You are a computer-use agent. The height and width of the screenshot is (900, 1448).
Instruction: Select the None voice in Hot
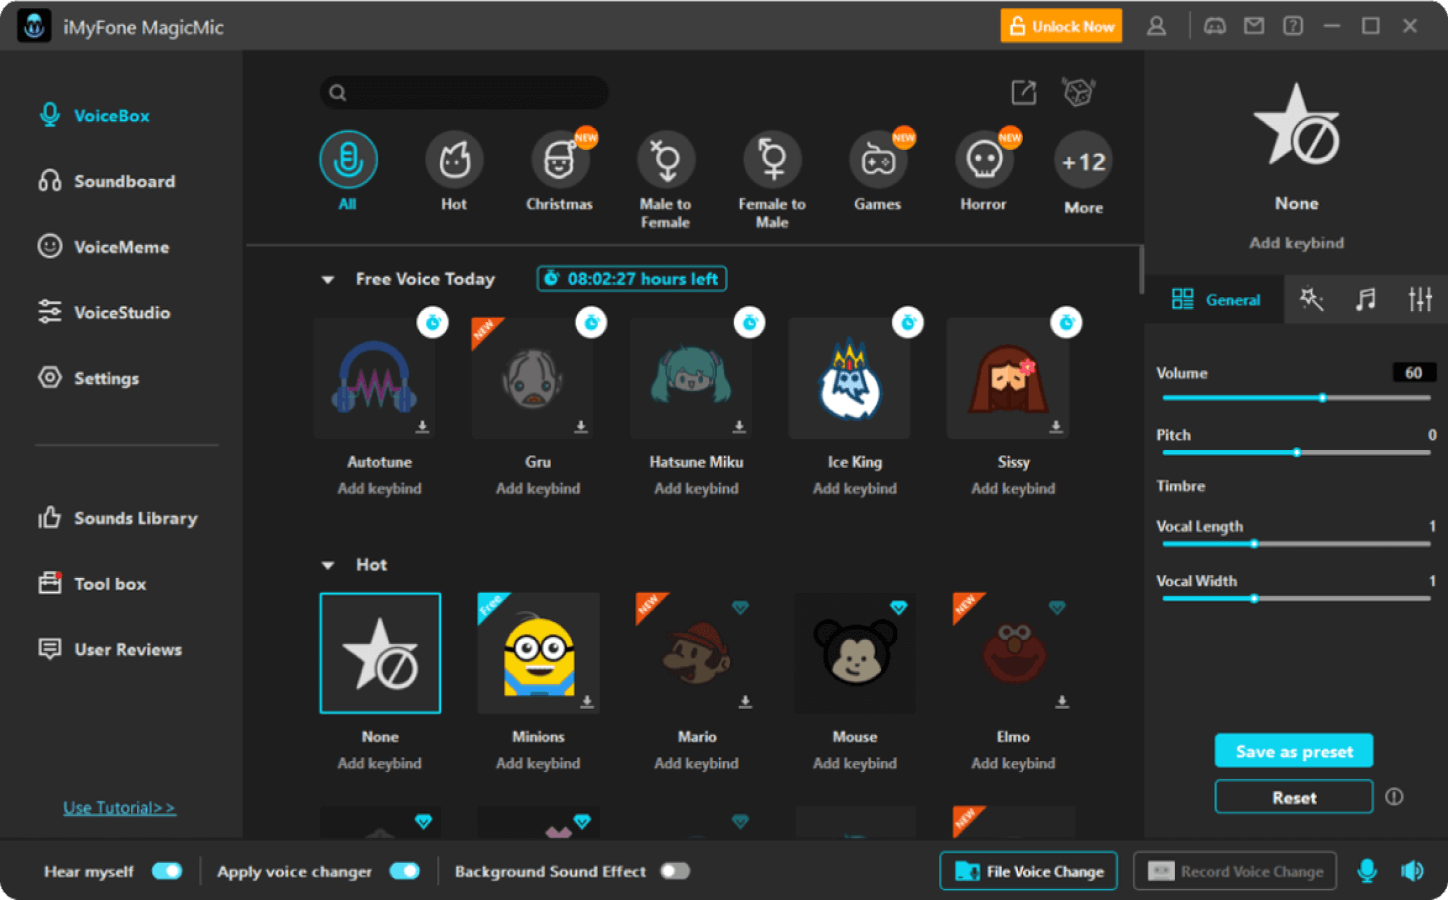tap(380, 653)
